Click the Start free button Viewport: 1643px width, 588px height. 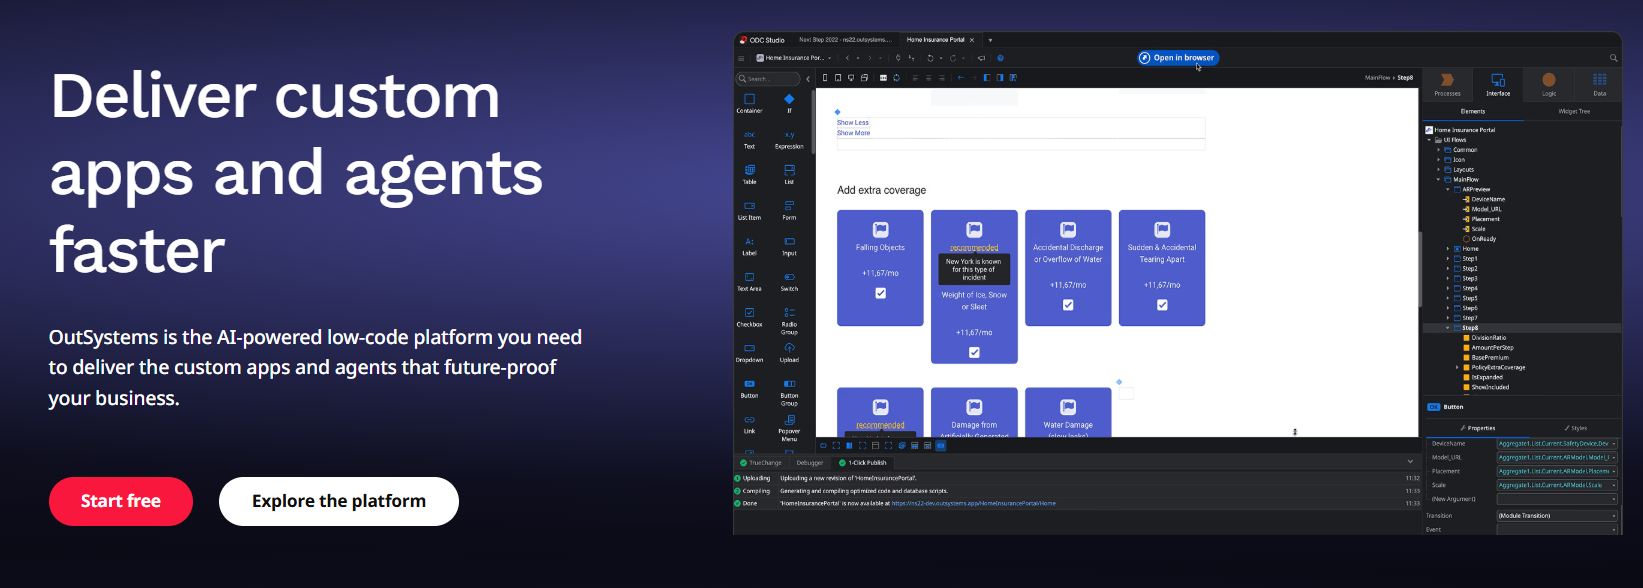click(x=121, y=501)
